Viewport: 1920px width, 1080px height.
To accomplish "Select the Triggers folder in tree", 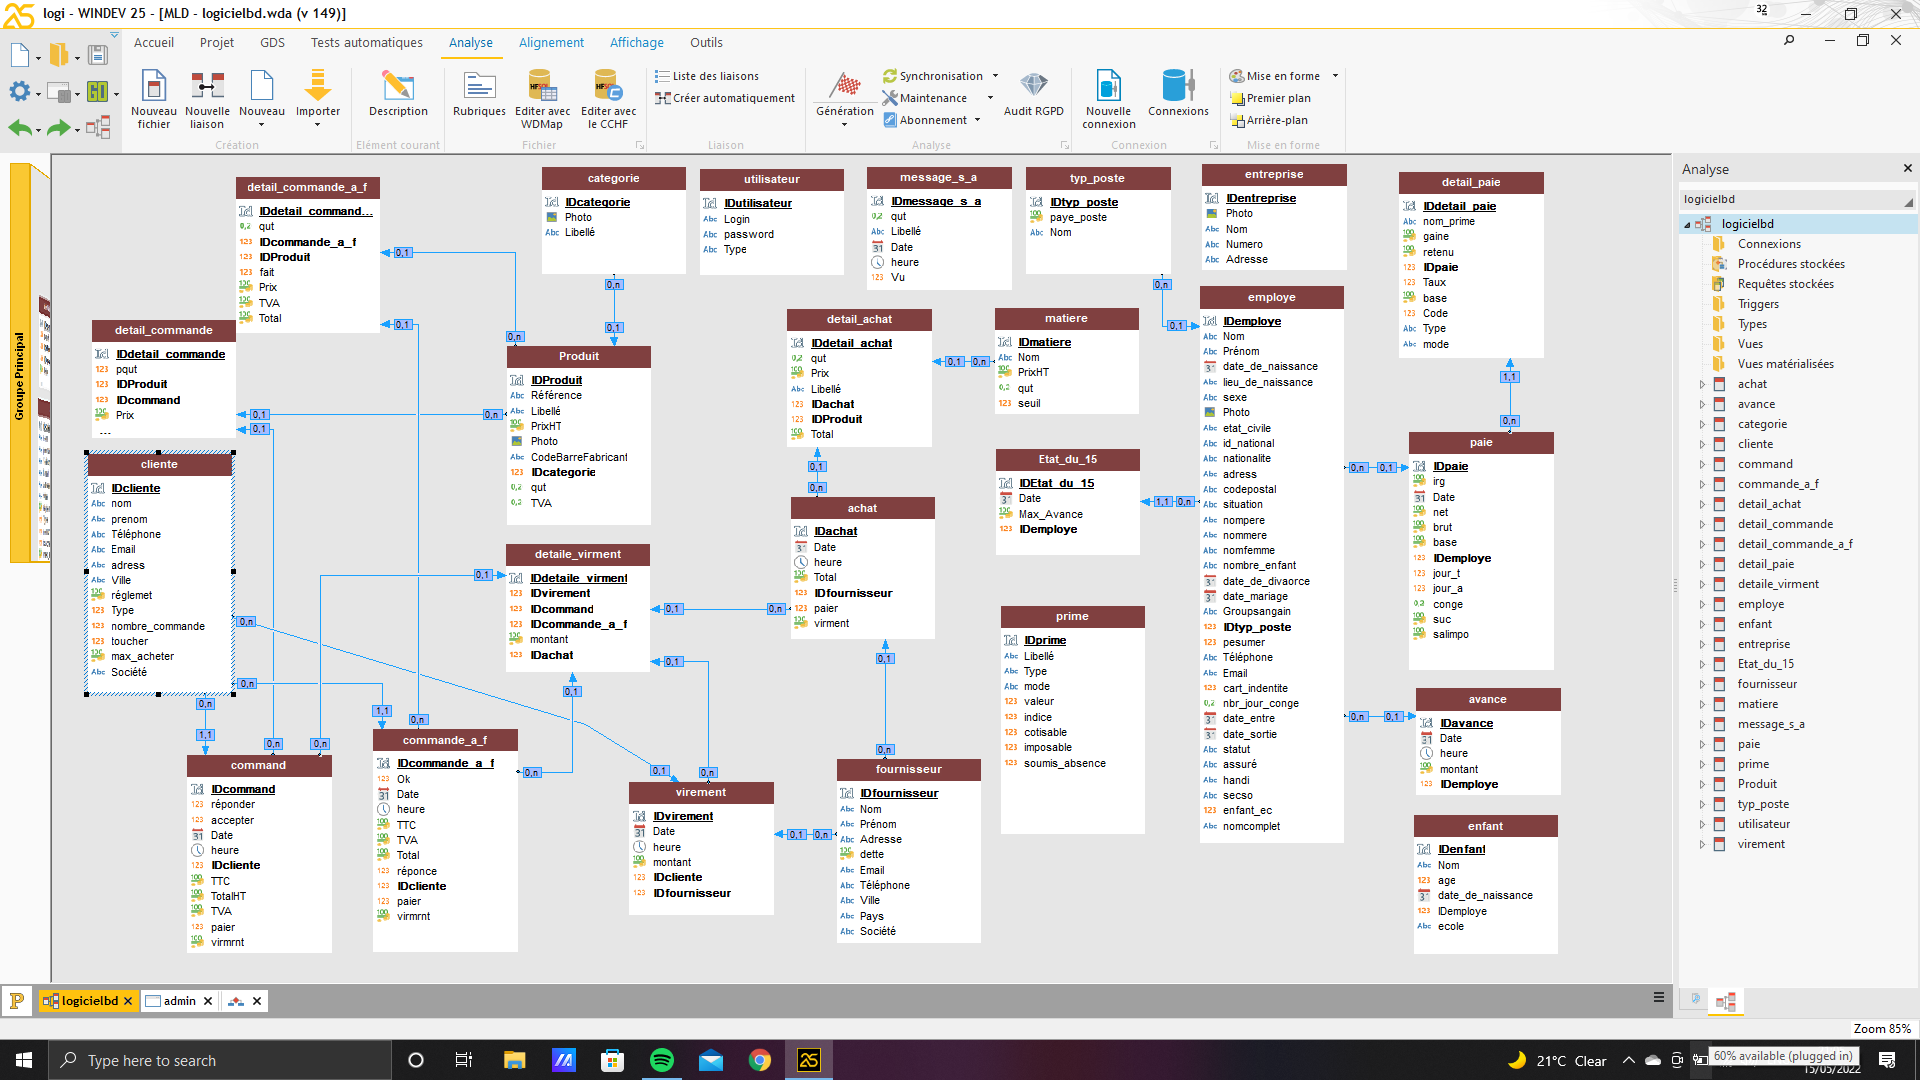I will click(x=1758, y=304).
